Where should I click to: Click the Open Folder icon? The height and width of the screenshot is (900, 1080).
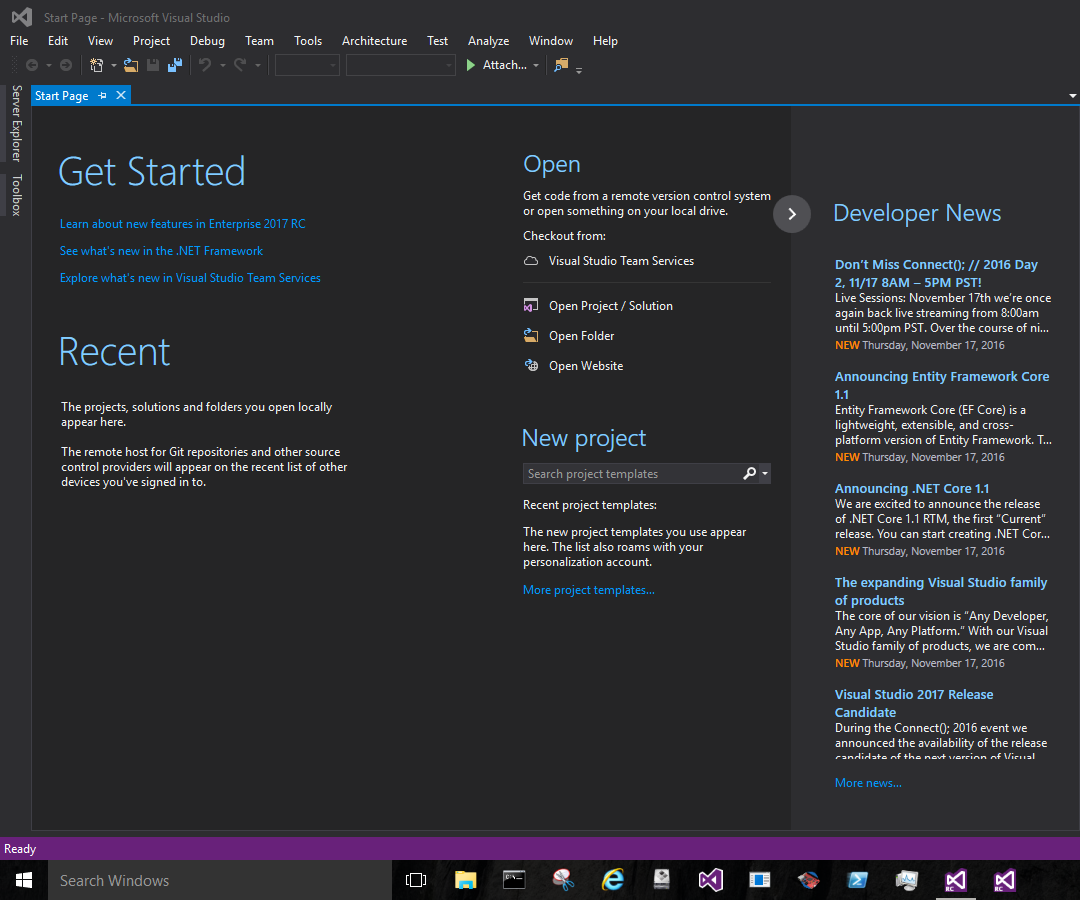point(530,335)
